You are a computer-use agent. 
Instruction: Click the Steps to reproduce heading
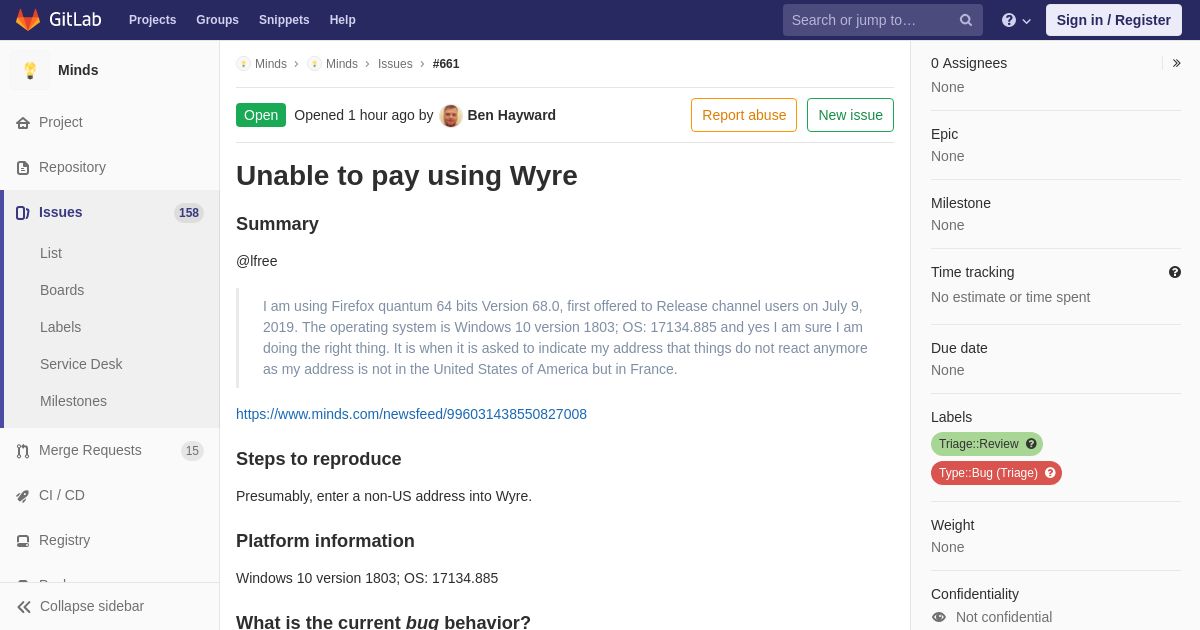tap(319, 459)
